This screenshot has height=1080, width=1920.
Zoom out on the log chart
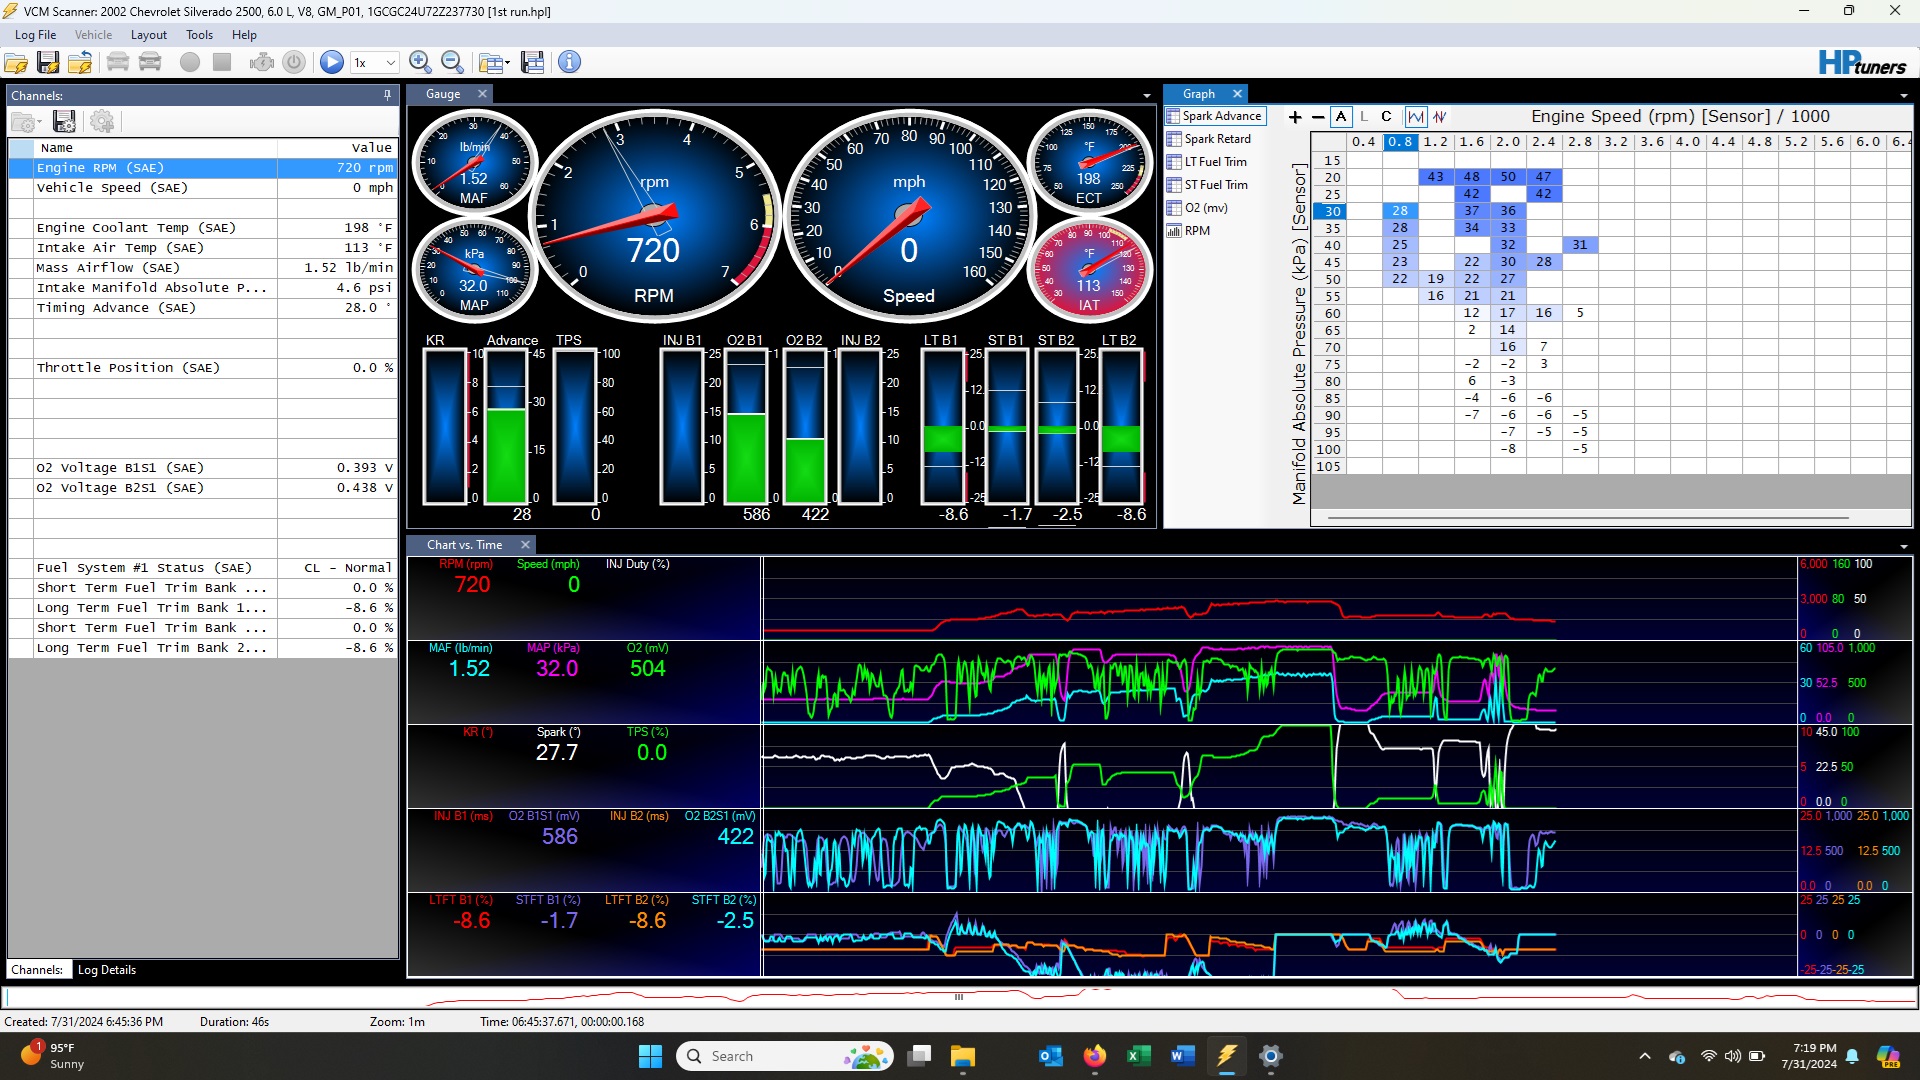[452, 63]
